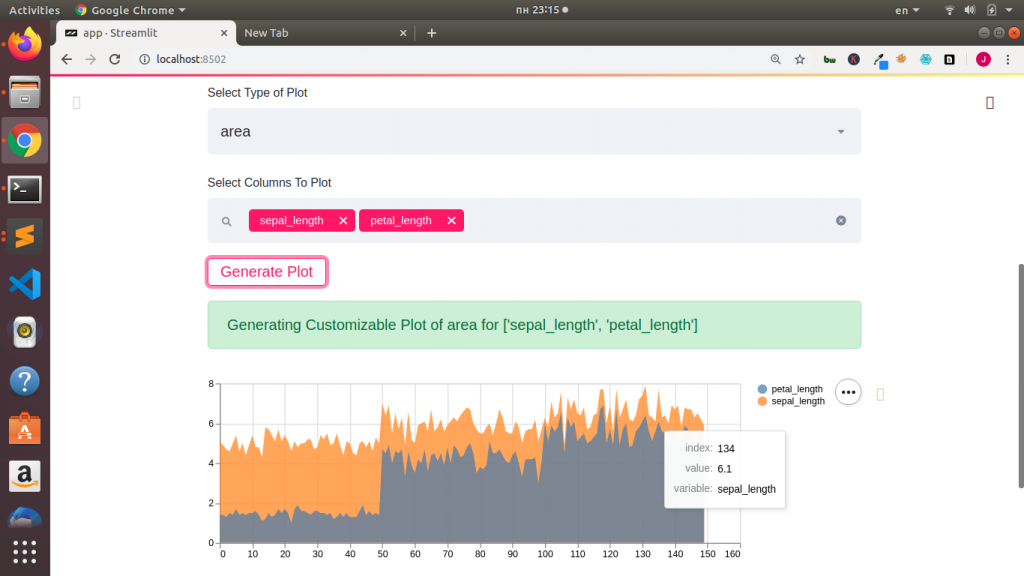Open the Bitwarden extension icon

tap(828, 59)
